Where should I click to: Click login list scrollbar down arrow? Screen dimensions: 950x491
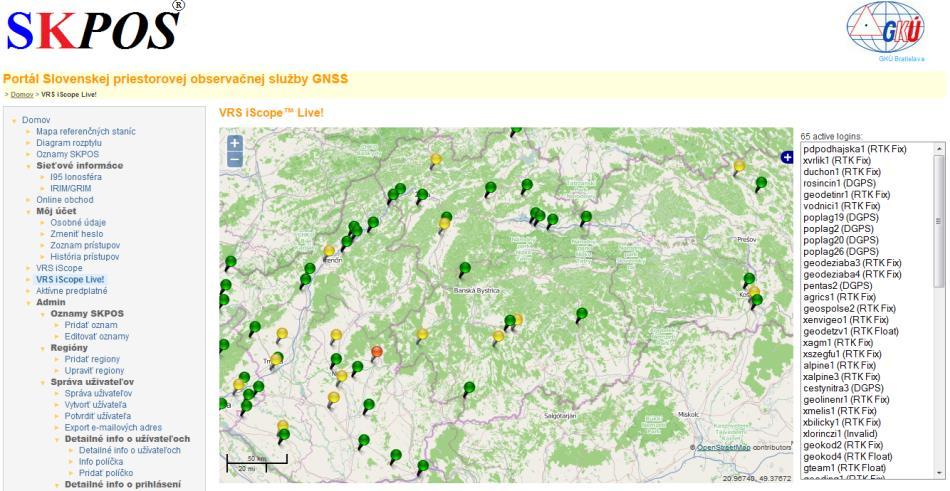940,473
